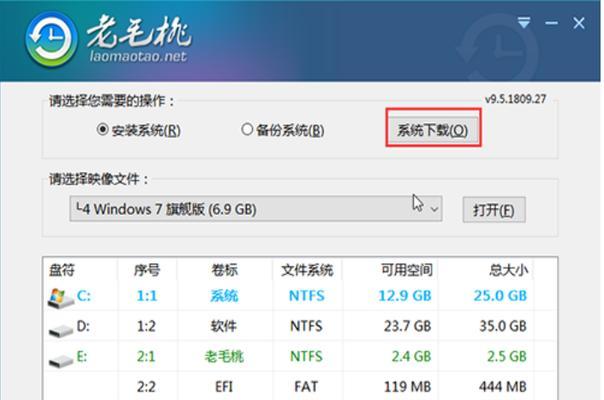Screen dimensions: 604x400
Task: Click the 2:1 sequence cell
Action: pyautogui.click(x=146, y=356)
